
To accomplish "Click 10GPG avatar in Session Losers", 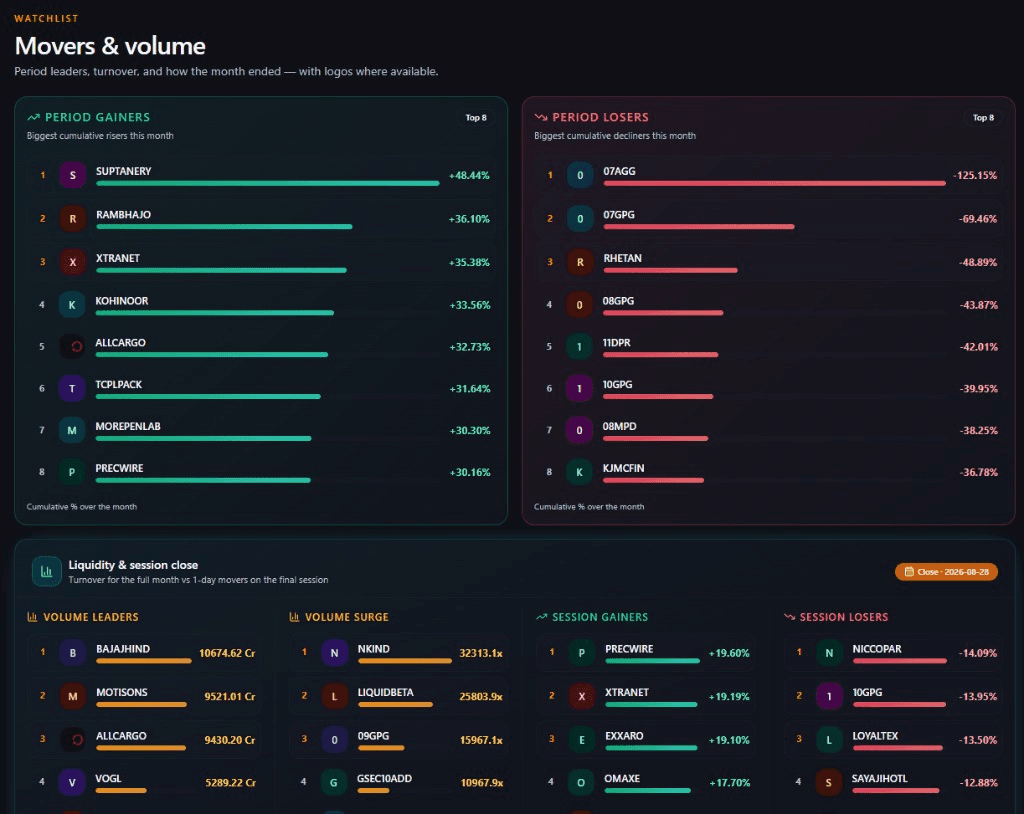I will click(829, 696).
